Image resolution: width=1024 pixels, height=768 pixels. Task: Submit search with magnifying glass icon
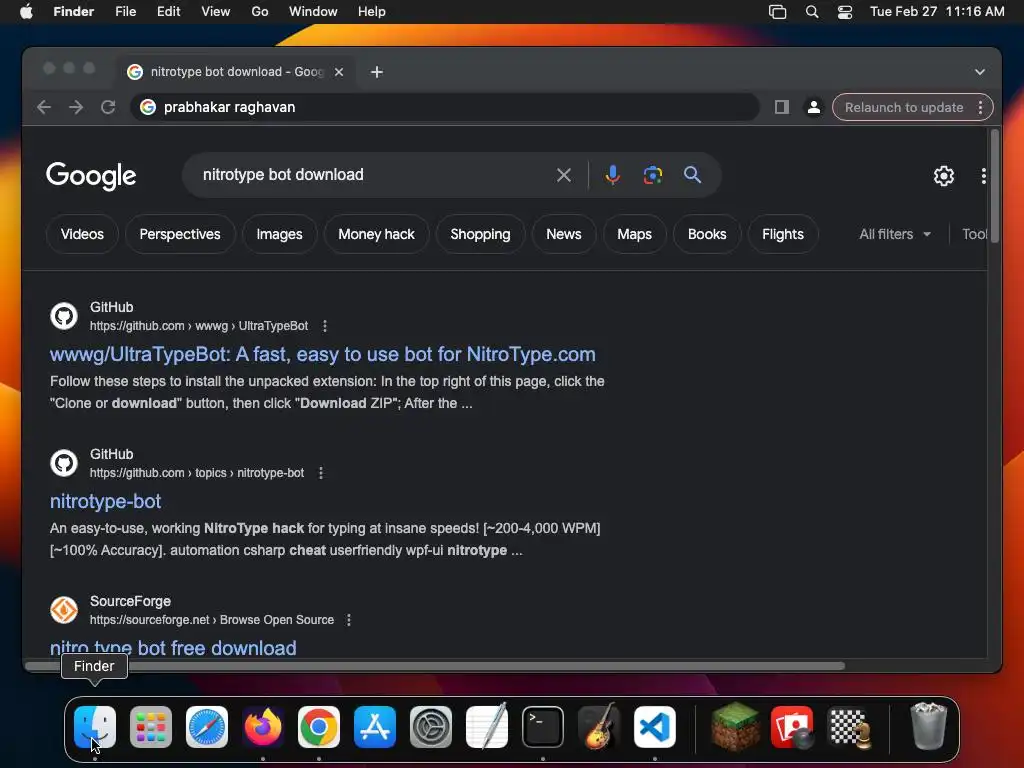pos(692,174)
